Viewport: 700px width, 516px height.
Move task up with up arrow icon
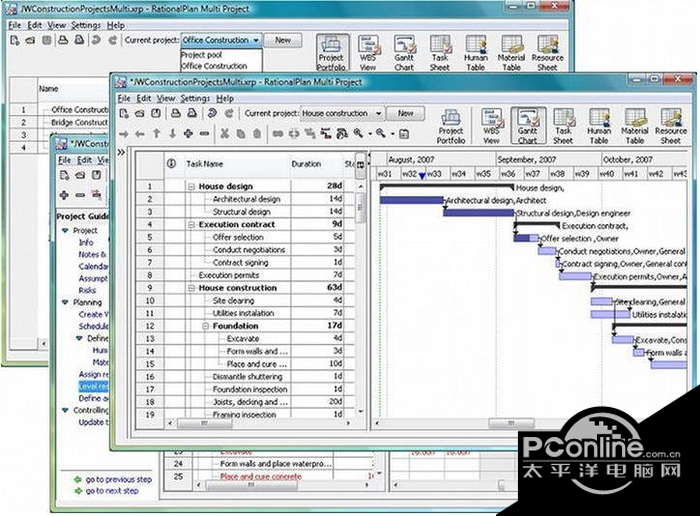pyautogui.click(x=156, y=133)
